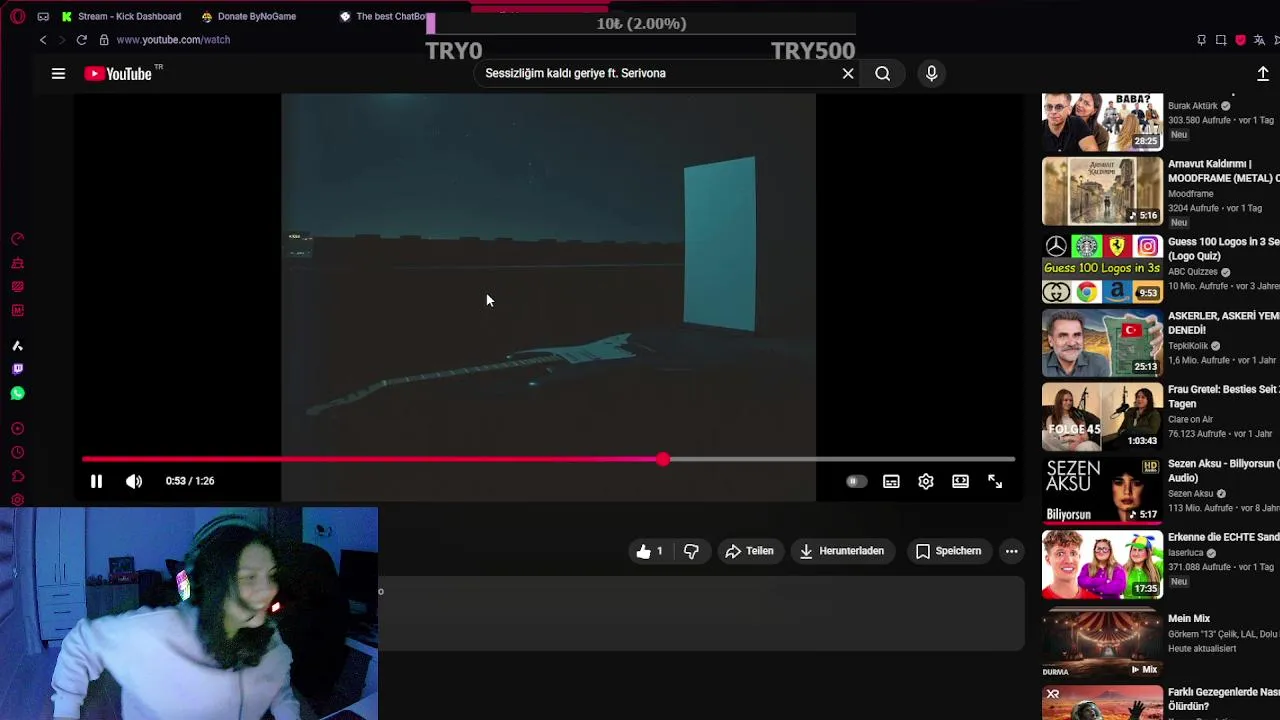Open the red ad-blocker shield icon

[x=1241, y=40]
